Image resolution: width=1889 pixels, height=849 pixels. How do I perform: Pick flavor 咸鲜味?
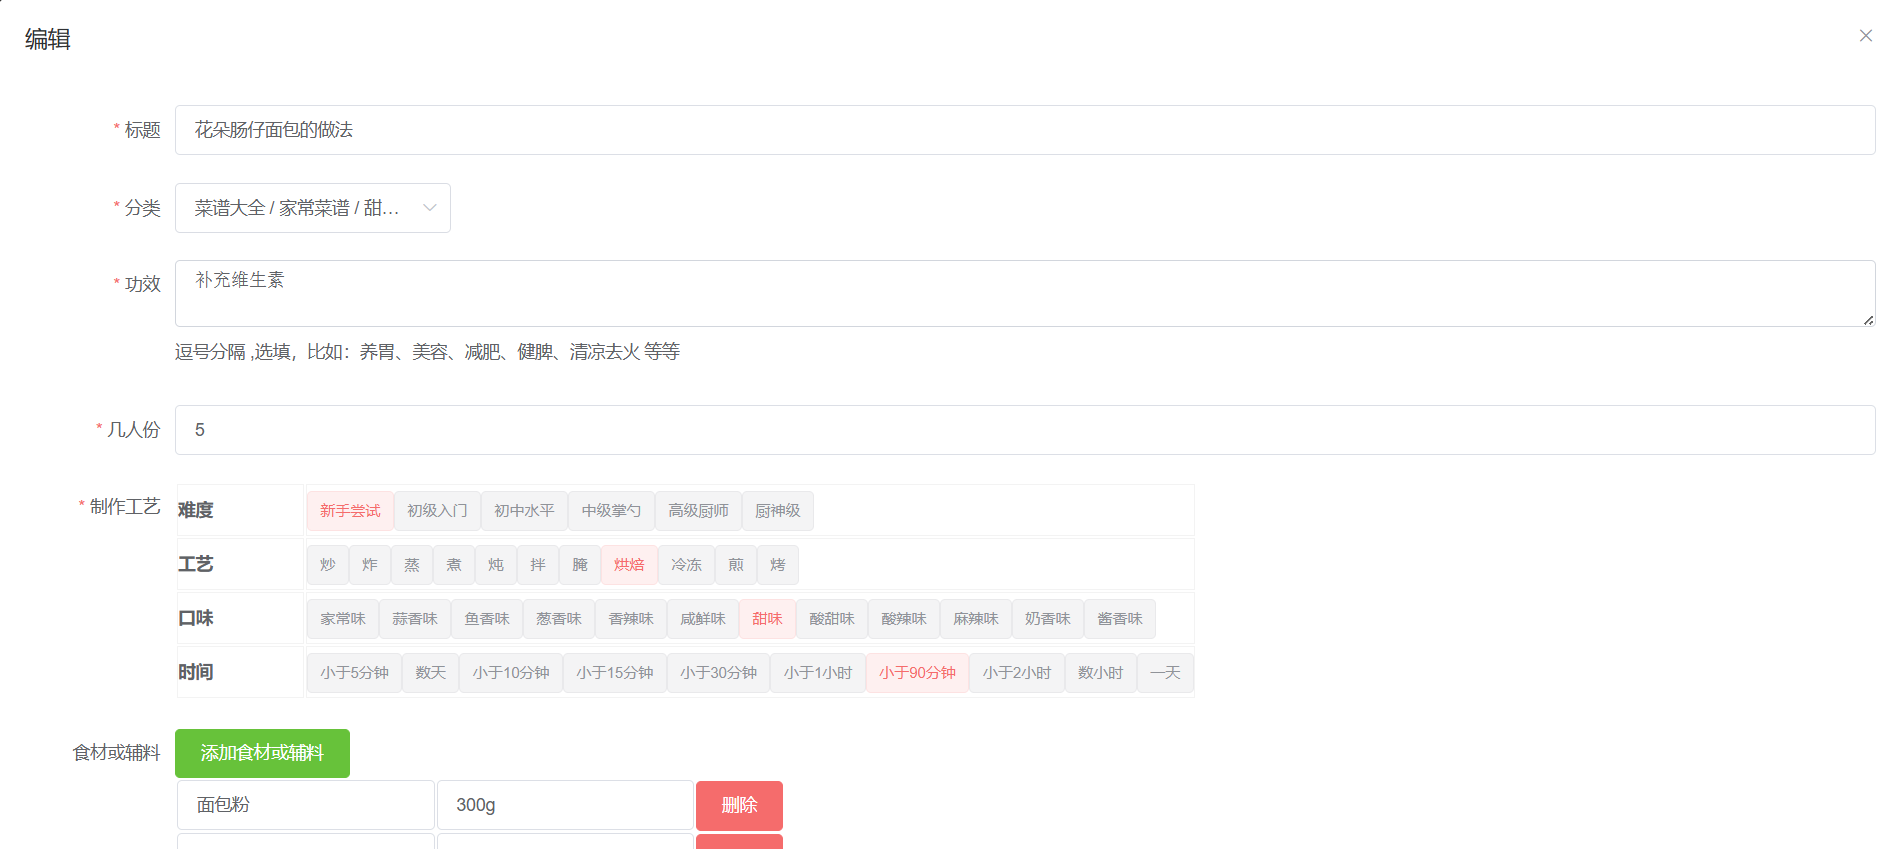pos(703,619)
